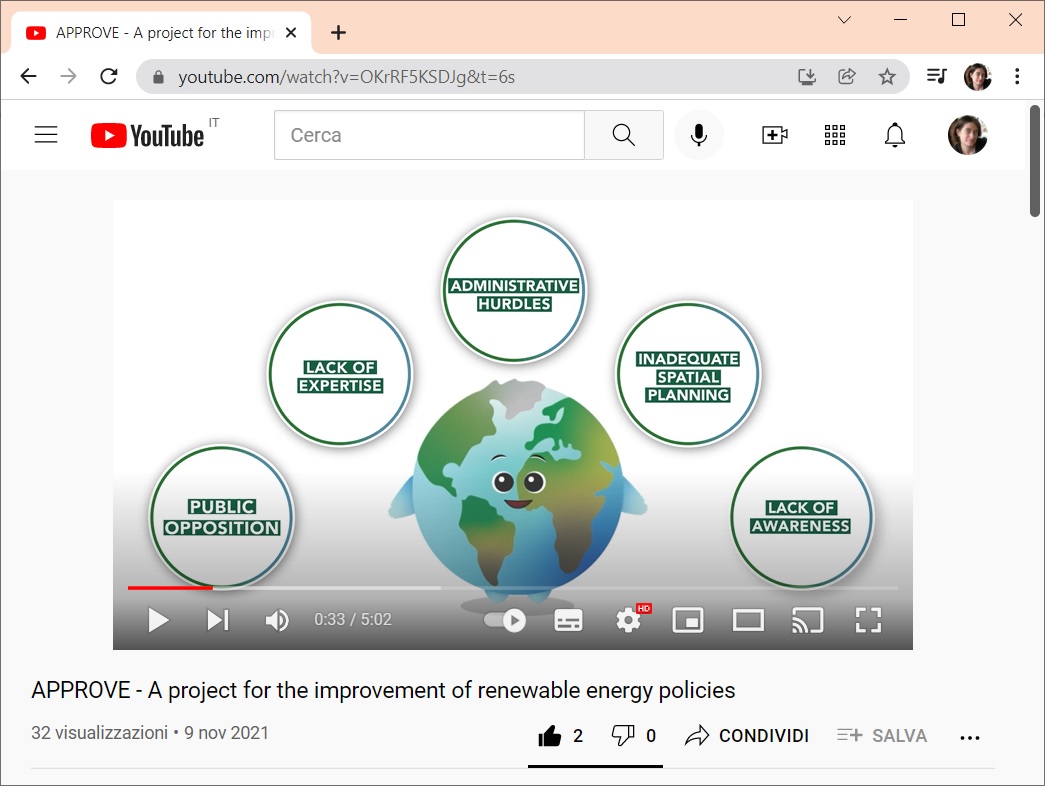Screen dimensions: 1045x786
Task: Play the paused video
Action: click(158, 620)
